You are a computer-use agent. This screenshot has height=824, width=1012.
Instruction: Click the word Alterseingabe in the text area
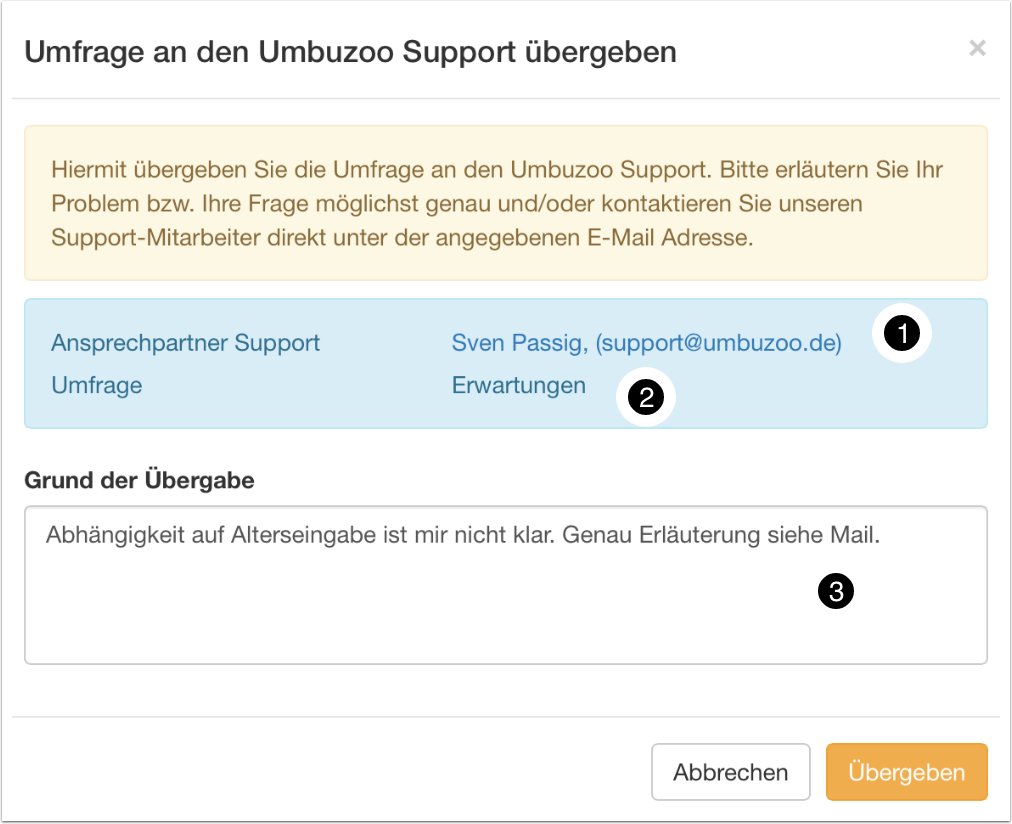[x=298, y=535]
